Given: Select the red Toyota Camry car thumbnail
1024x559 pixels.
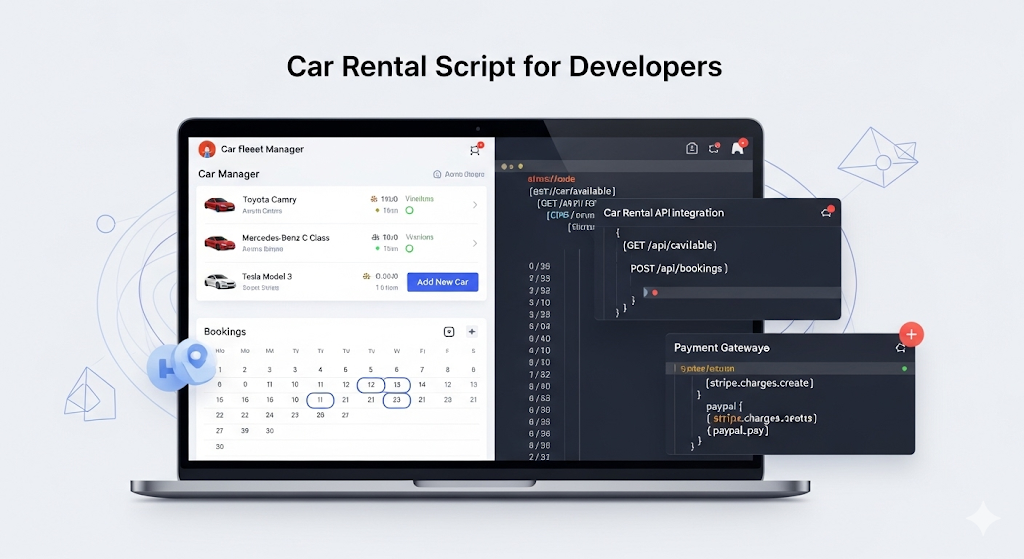Looking at the screenshot, I should pos(219,205).
